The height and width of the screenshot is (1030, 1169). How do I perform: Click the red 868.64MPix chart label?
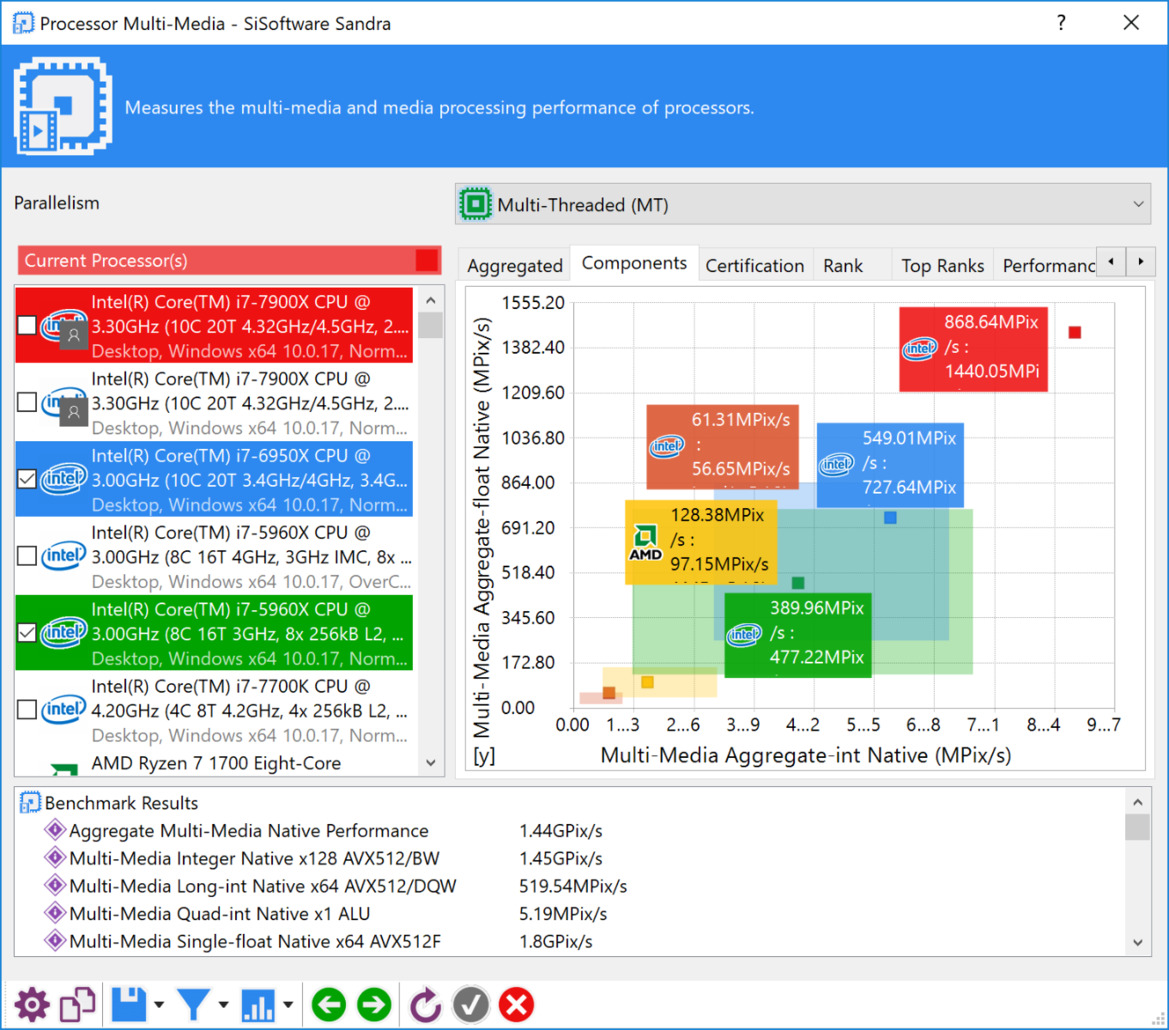point(973,349)
